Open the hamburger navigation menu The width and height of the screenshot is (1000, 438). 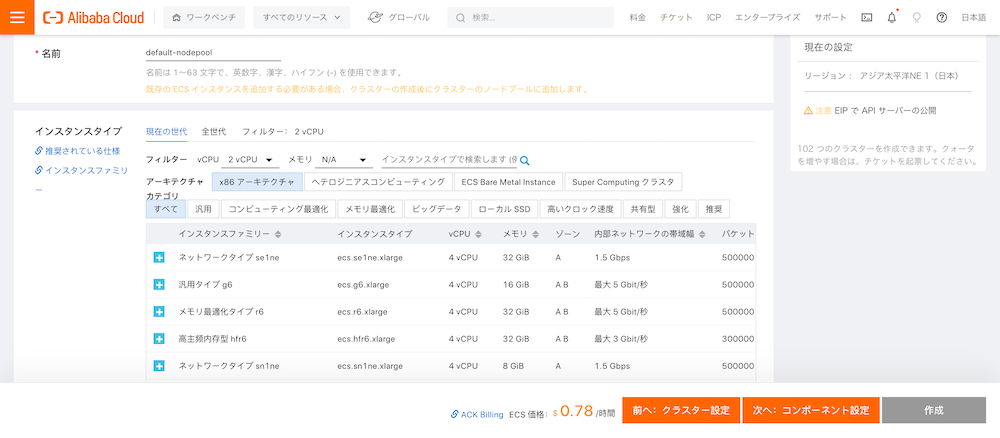point(17,17)
